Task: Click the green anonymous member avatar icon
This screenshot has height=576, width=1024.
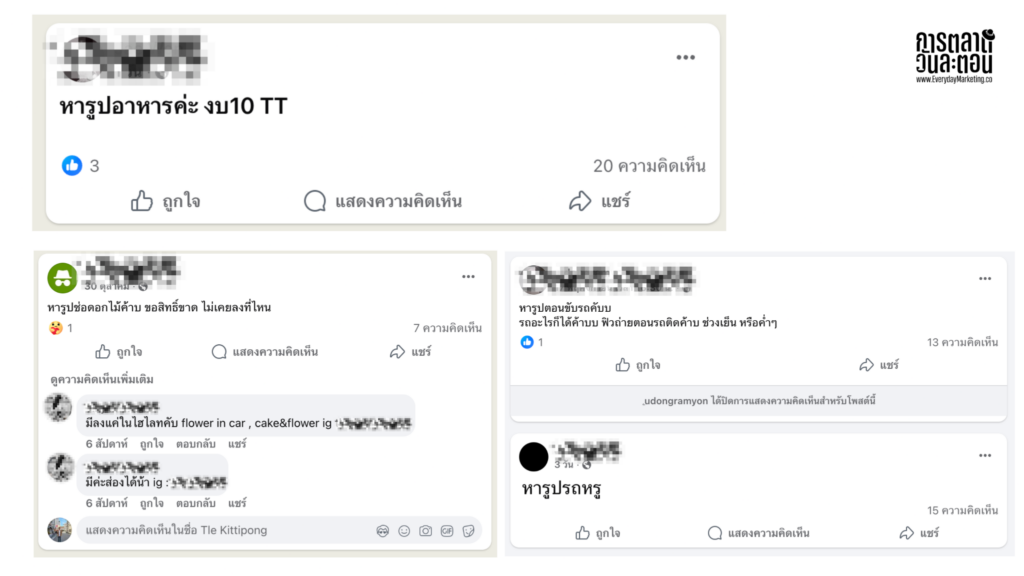Action: point(62,278)
